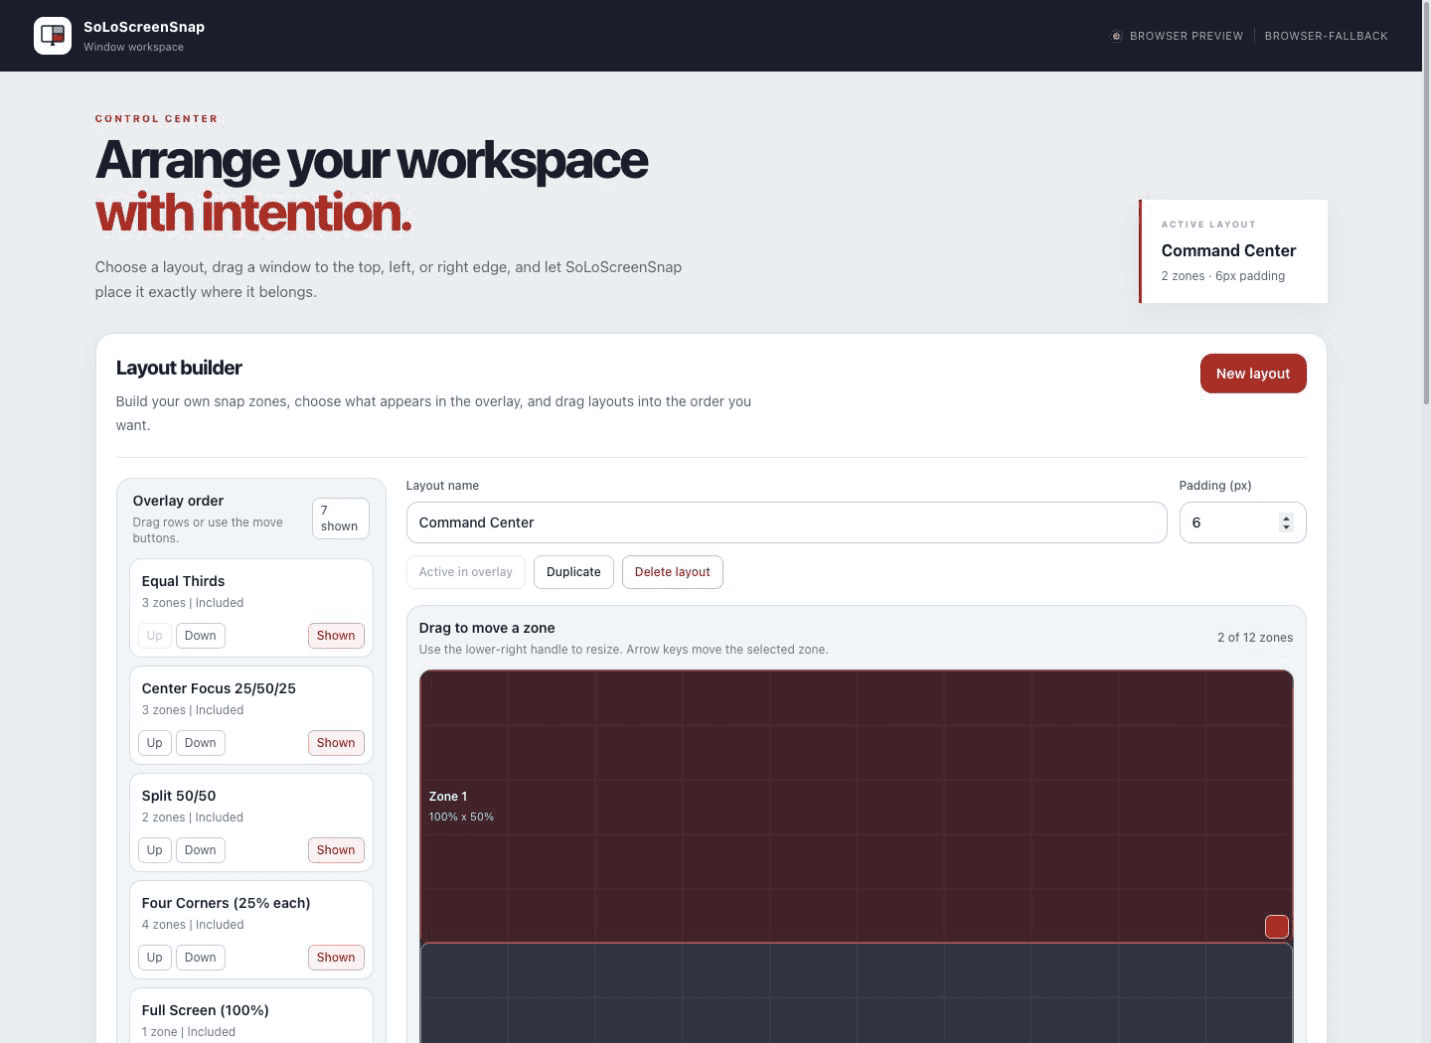1431x1043 pixels.
Task: Click the "2 of 12 zones" counter
Action: click(x=1255, y=637)
